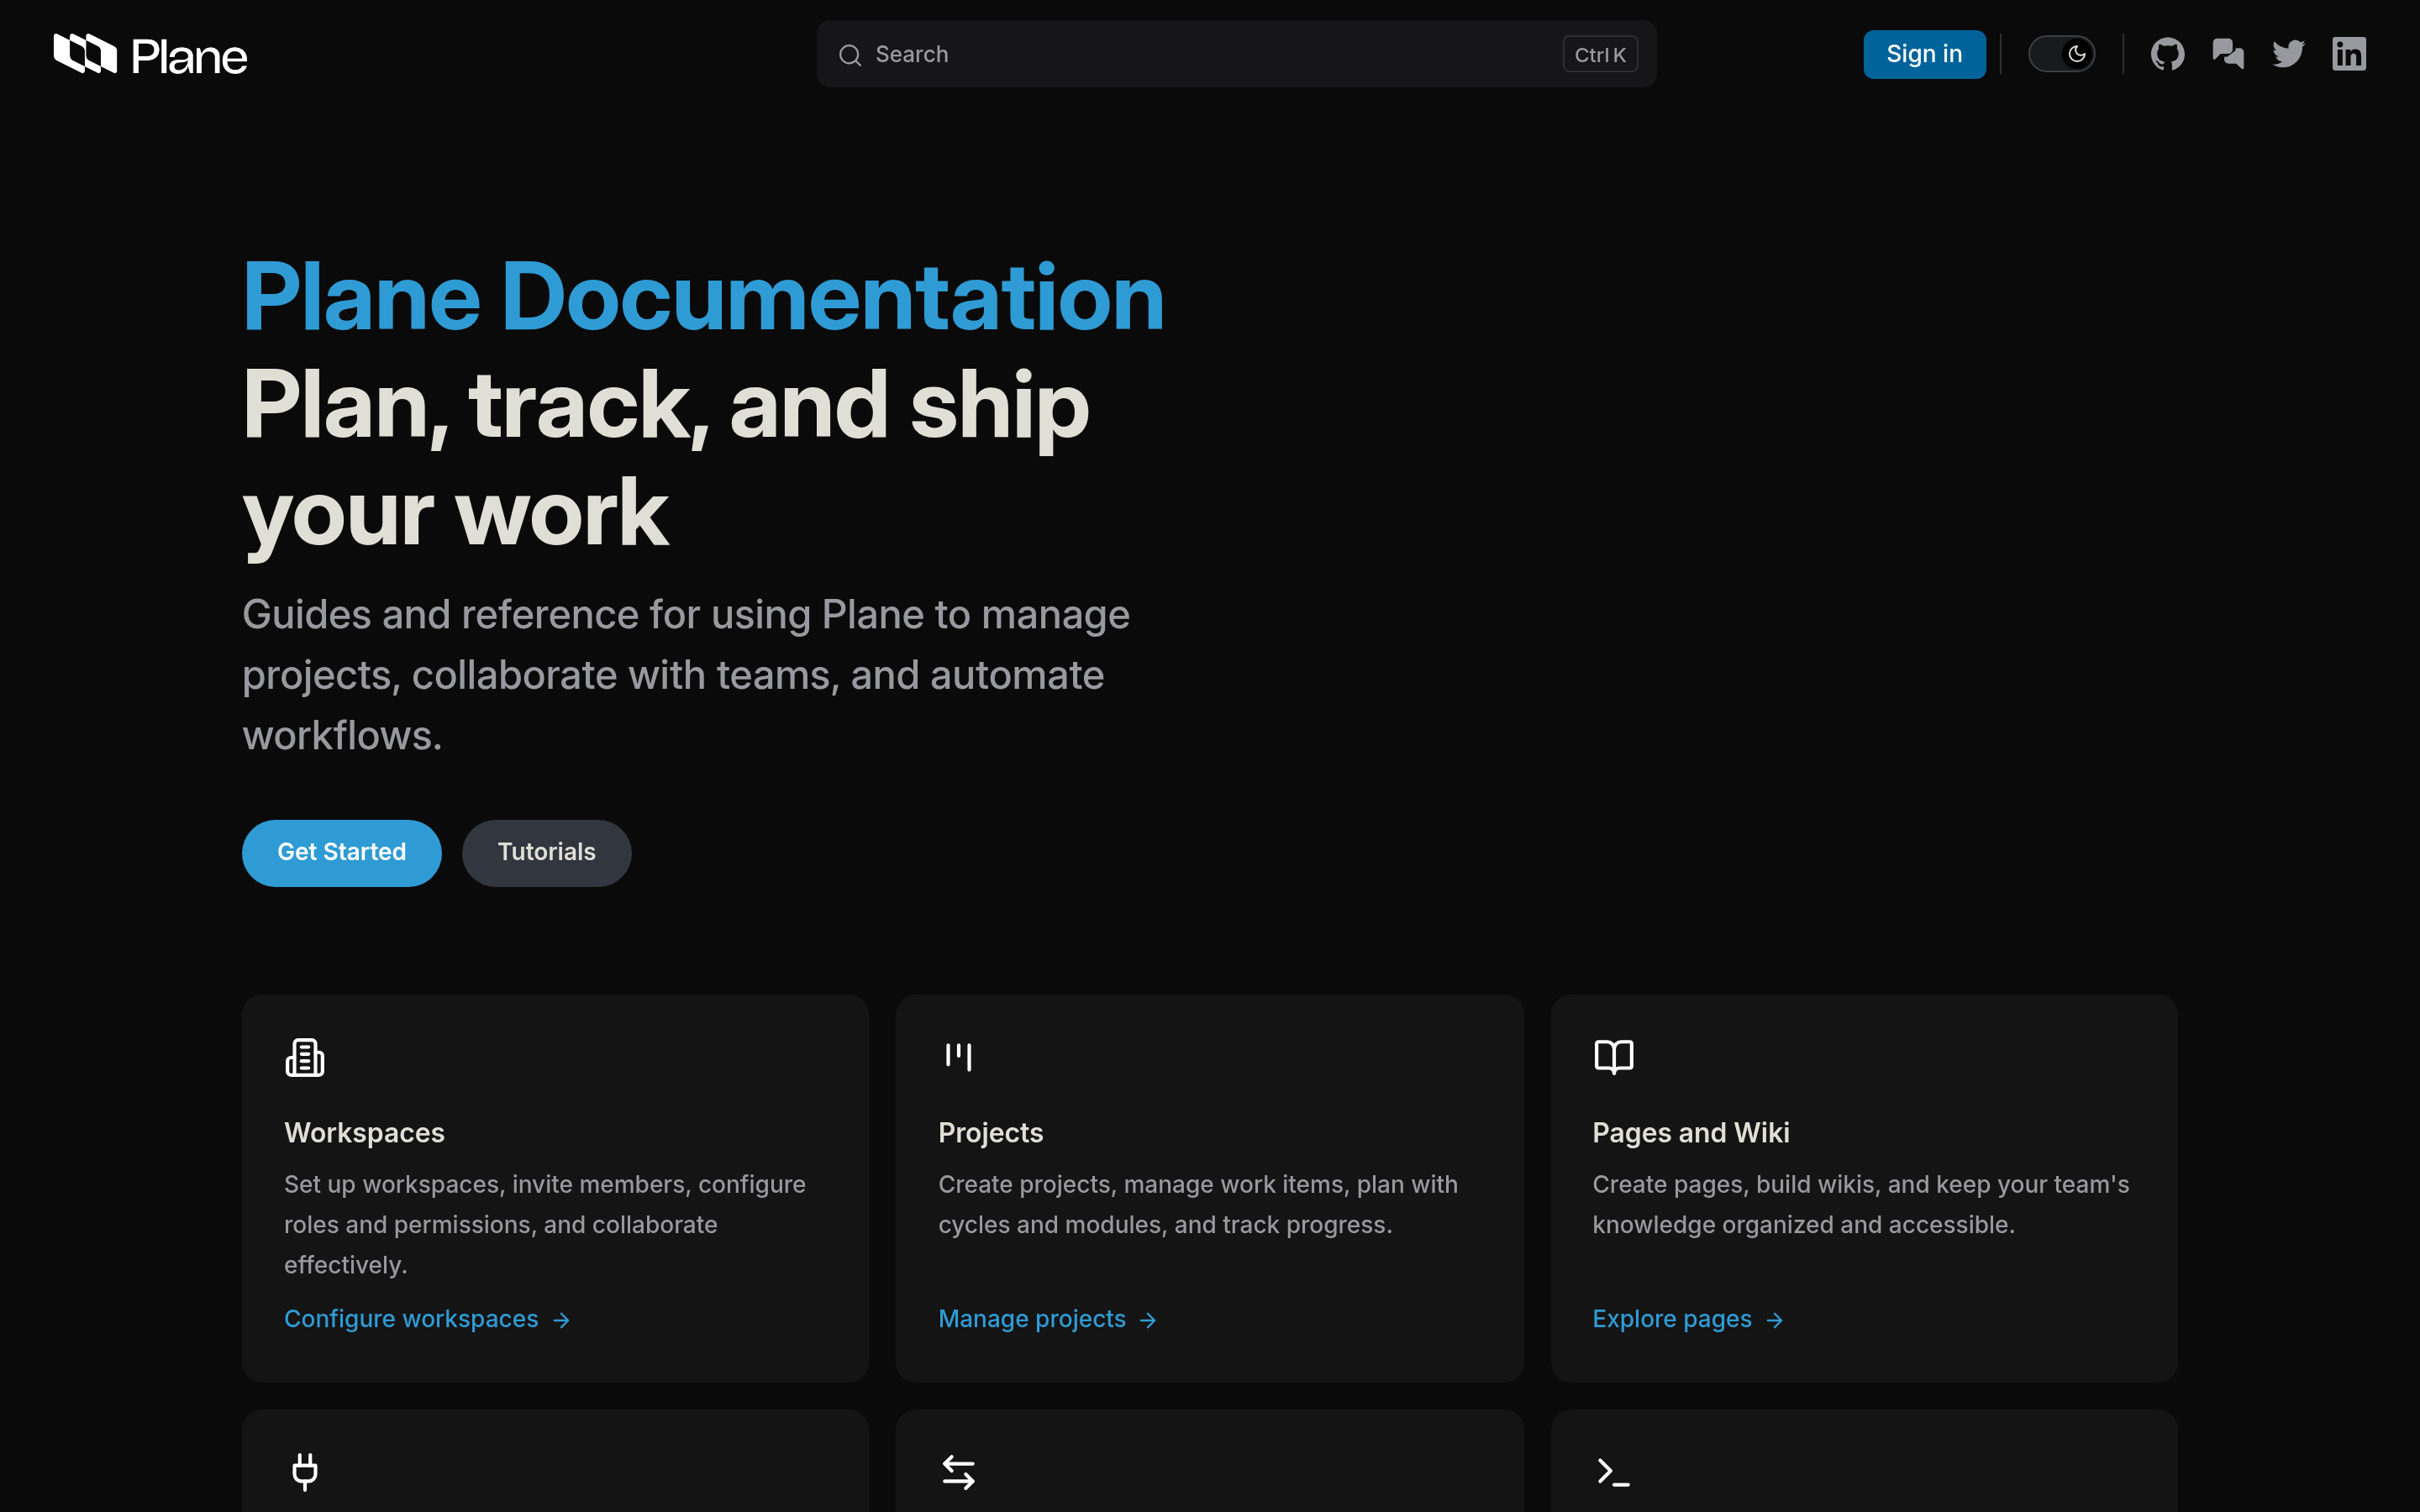The width and height of the screenshot is (2420, 1512).
Task: Follow the Manage projects link
Action: 1048,1319
